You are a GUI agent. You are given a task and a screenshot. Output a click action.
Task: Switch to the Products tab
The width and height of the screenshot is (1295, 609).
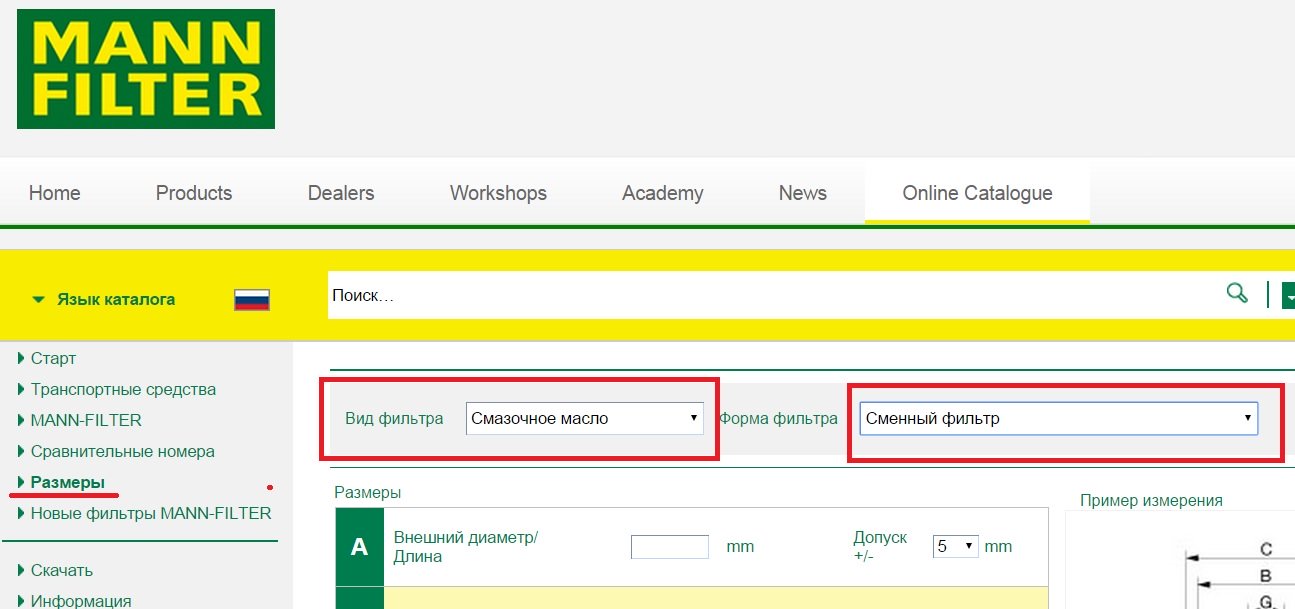(x=194, y=193)
